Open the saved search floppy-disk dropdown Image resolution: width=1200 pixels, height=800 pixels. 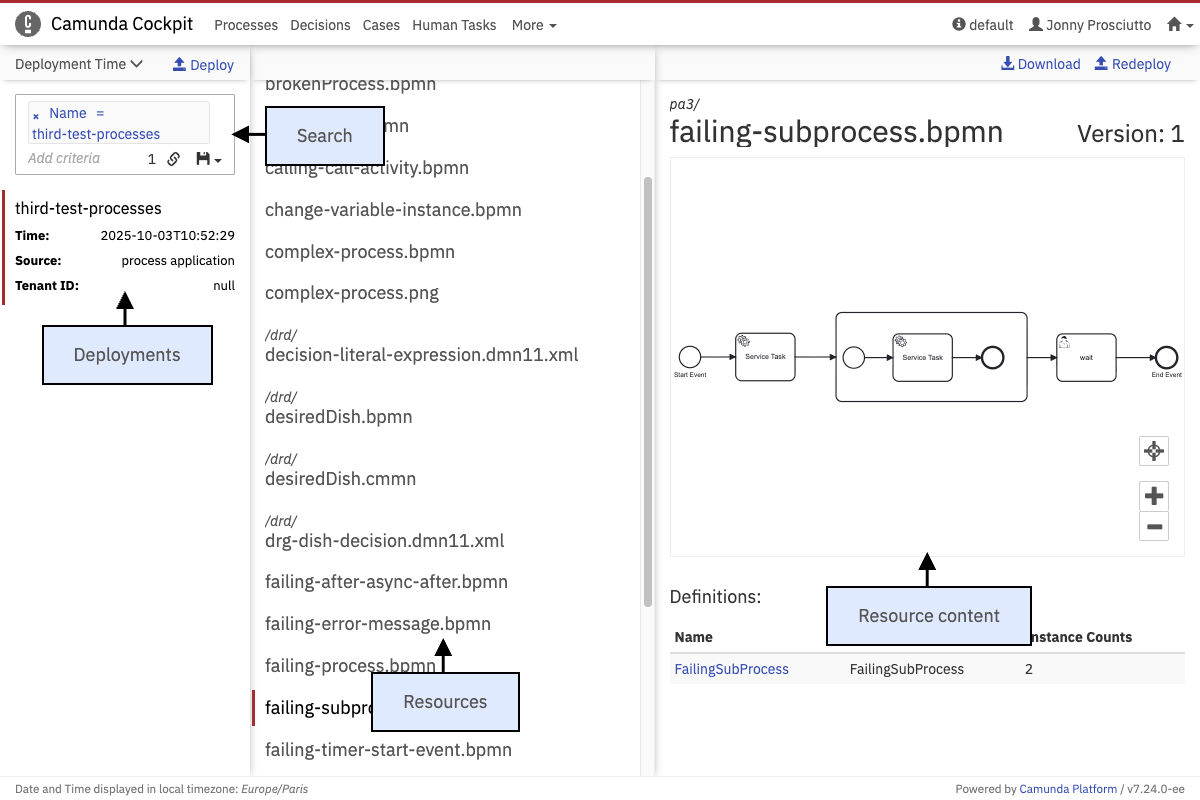[x=209, y=159]
